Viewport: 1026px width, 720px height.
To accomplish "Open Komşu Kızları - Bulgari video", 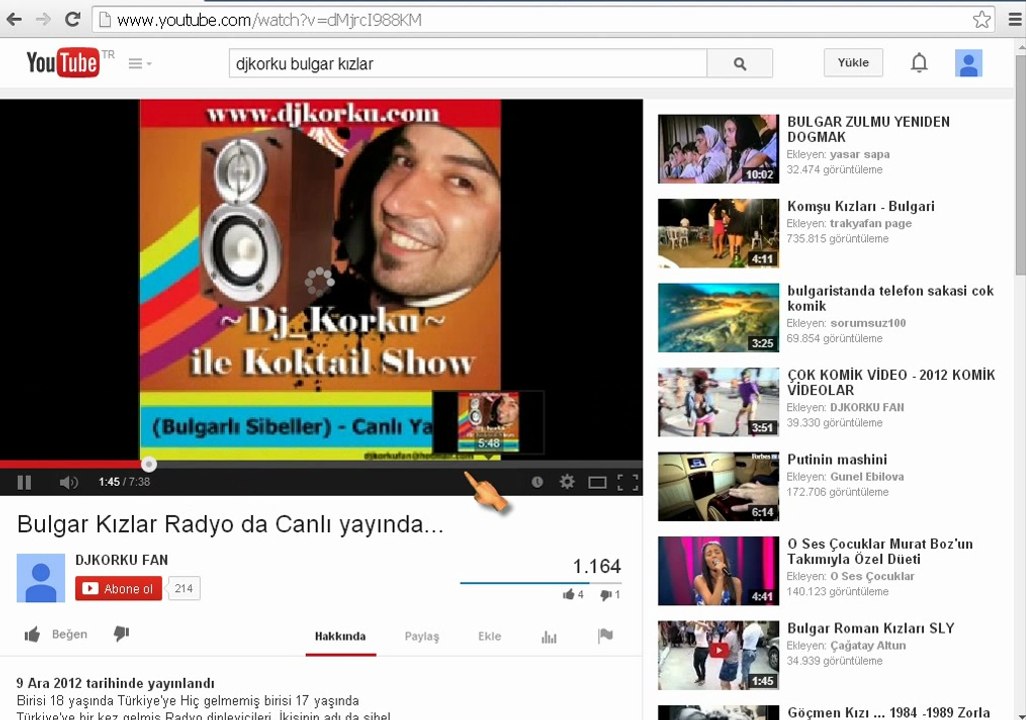I will pos(861,206).
